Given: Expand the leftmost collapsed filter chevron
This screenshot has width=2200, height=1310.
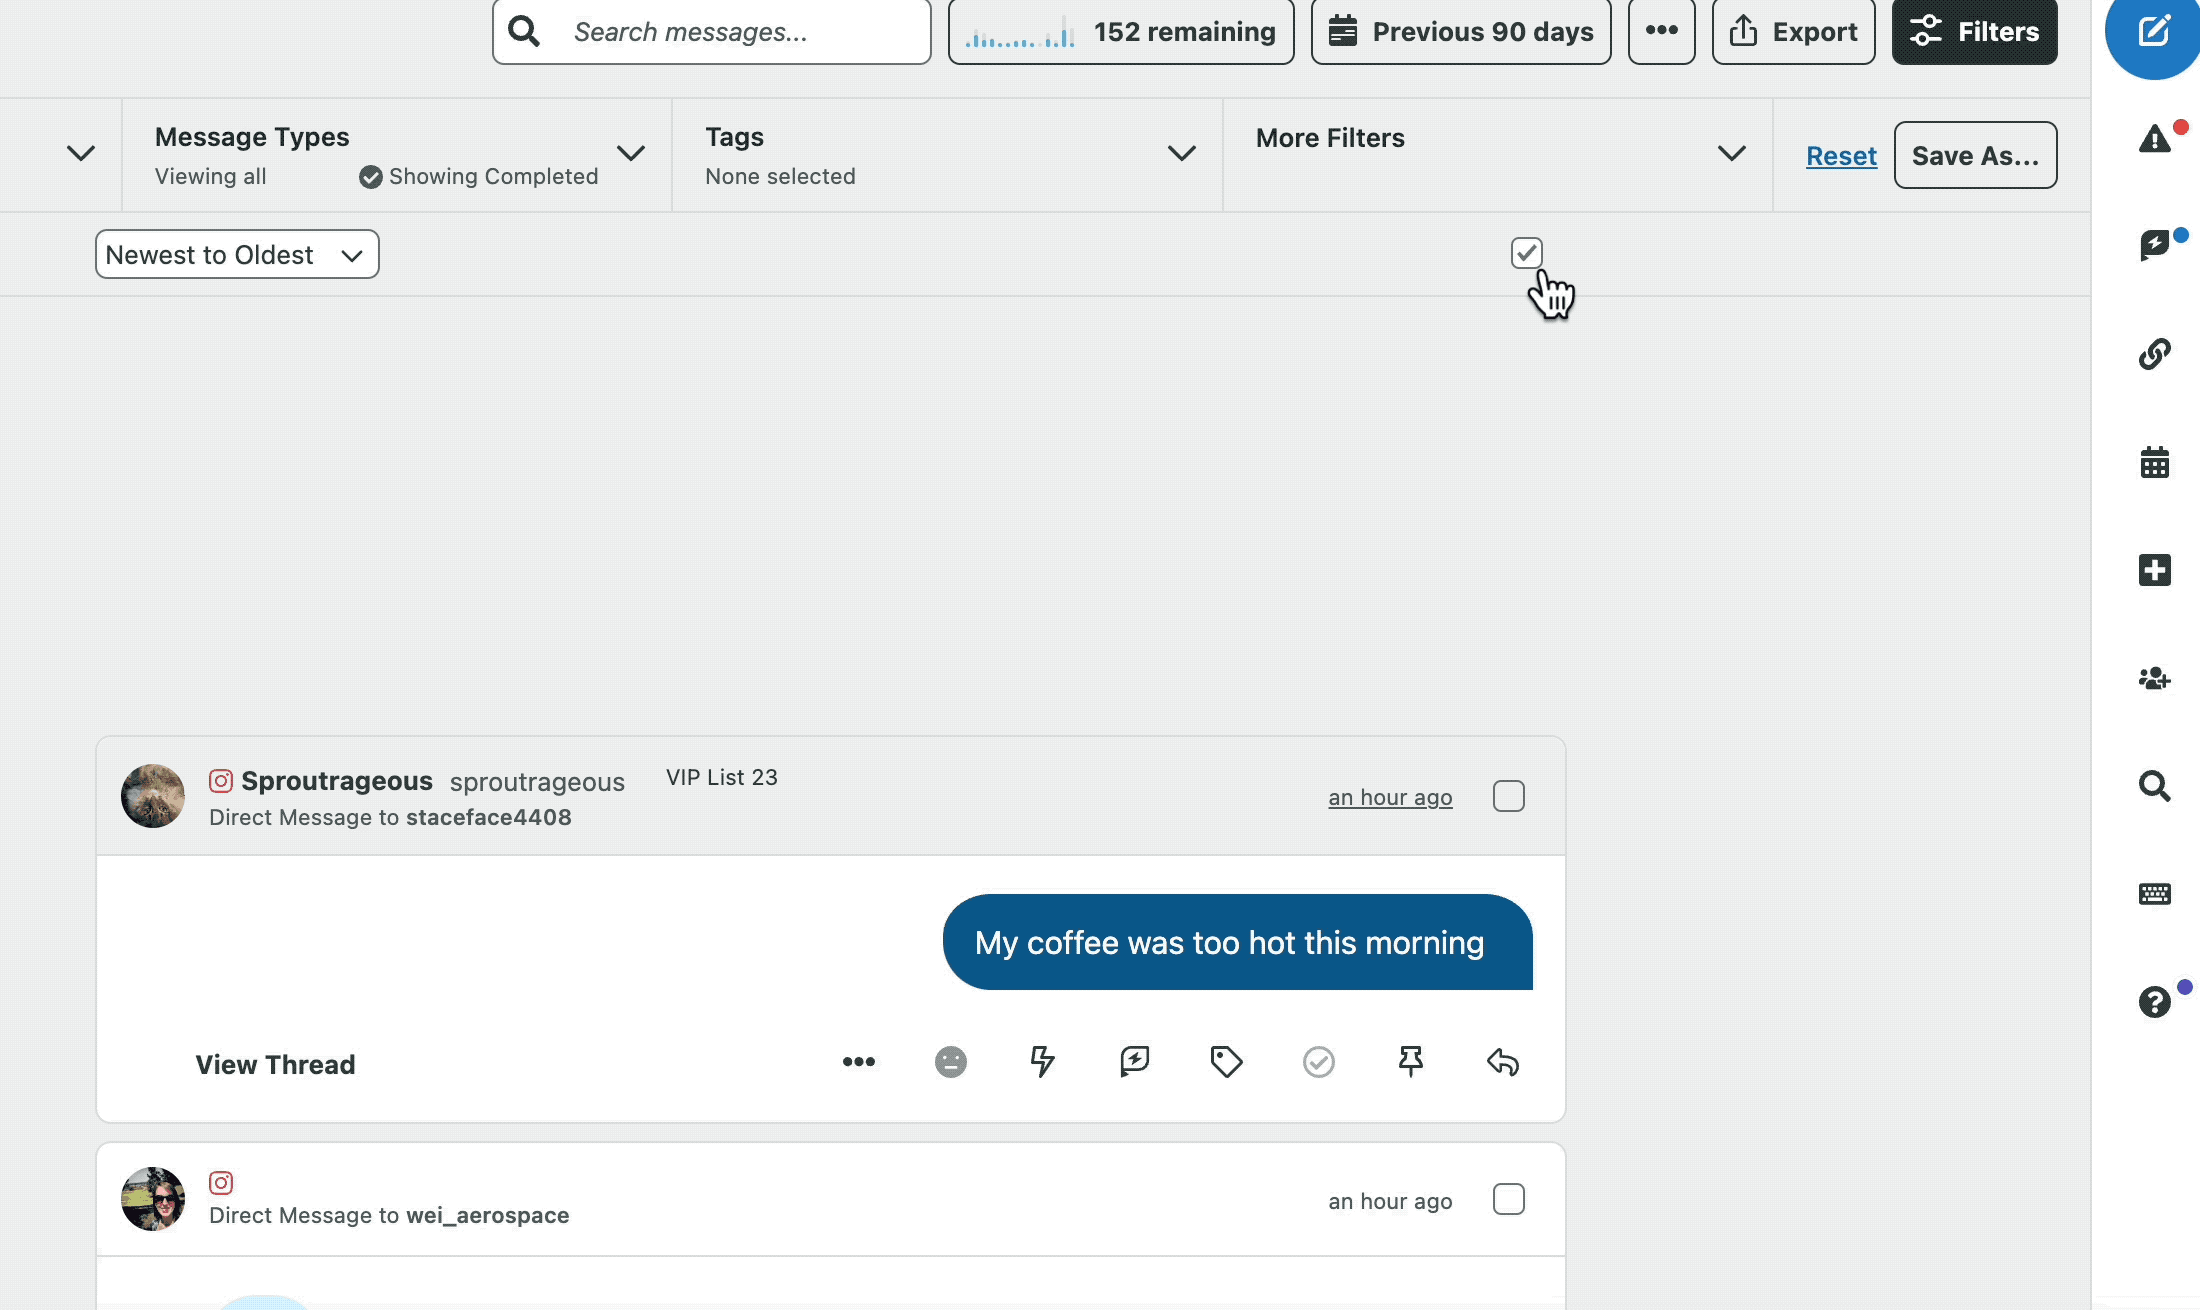Looking at the screenshot, I should pyautogui.click(x=81, y=154).
